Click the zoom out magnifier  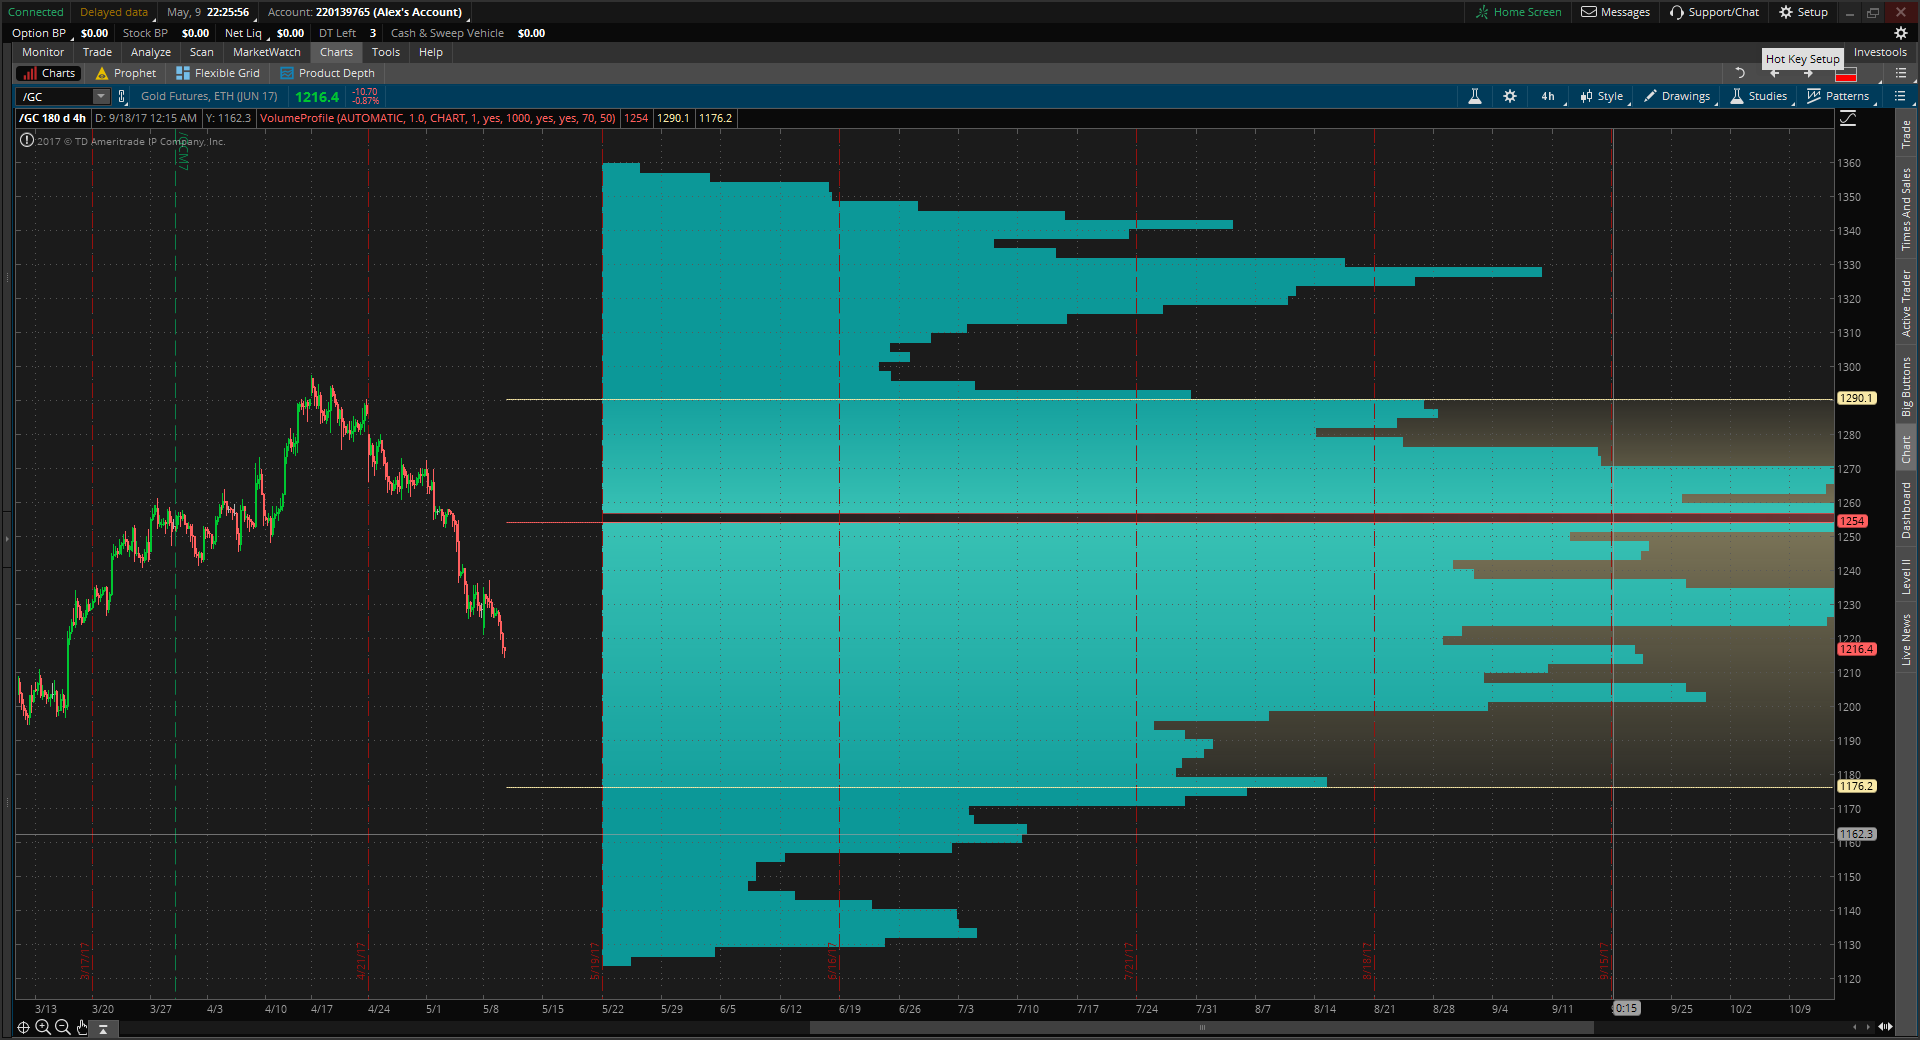pyautogui.click(x=63, y=1027)
